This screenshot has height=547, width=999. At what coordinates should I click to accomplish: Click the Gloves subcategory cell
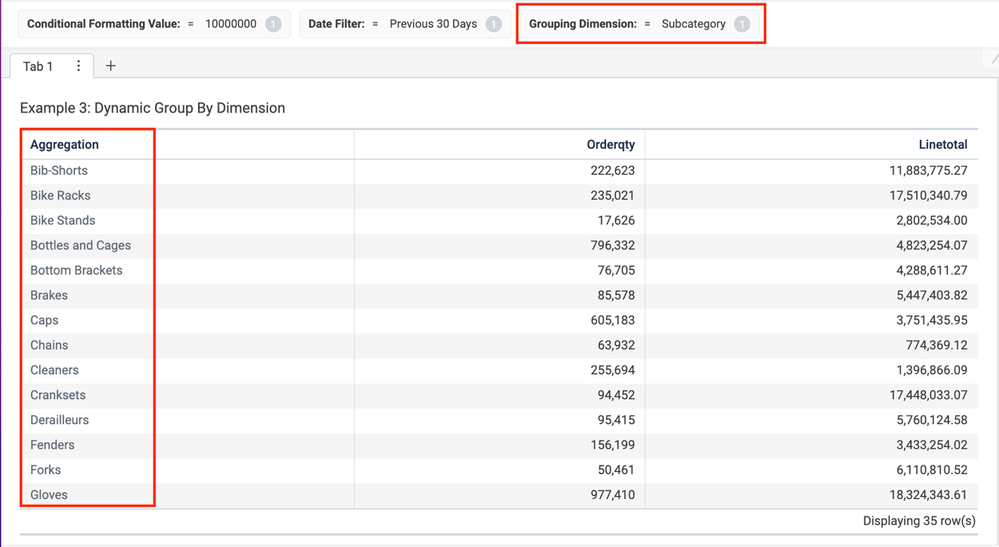[49, 495]
